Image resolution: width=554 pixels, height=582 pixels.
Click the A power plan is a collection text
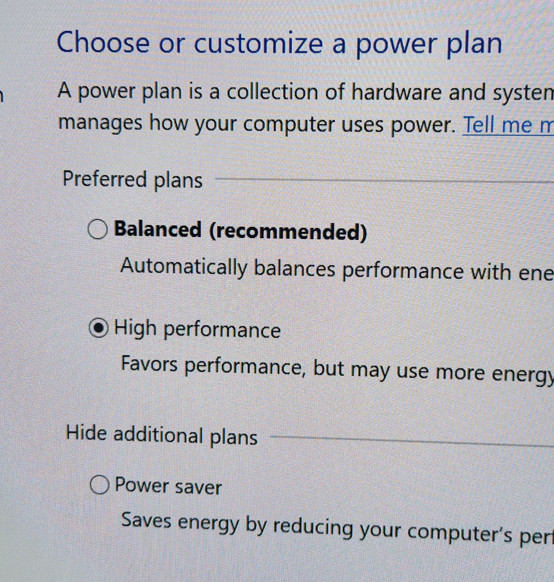click(x=306, y=92)
